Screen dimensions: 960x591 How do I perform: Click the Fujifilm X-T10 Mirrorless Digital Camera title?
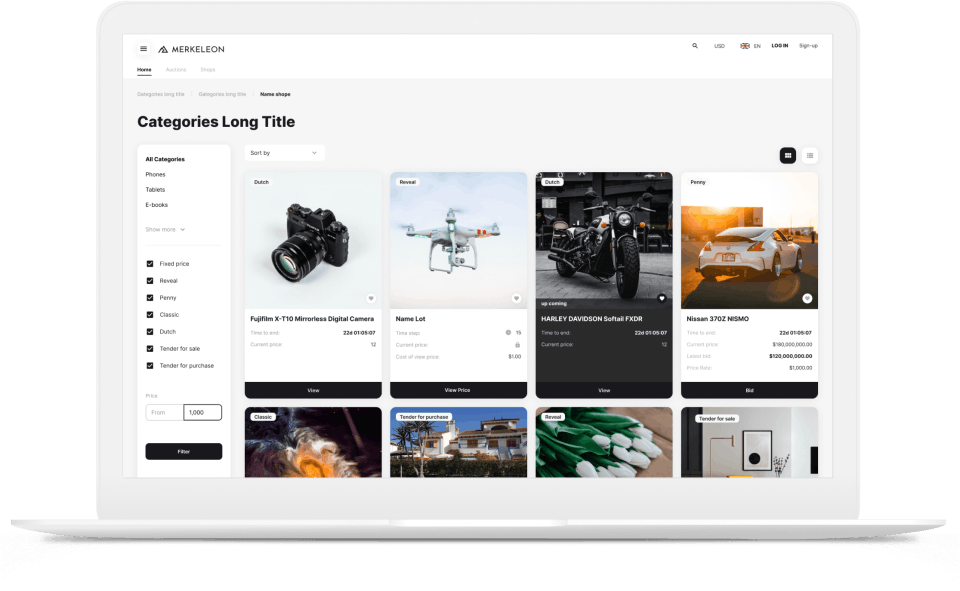tap(312, 319)
